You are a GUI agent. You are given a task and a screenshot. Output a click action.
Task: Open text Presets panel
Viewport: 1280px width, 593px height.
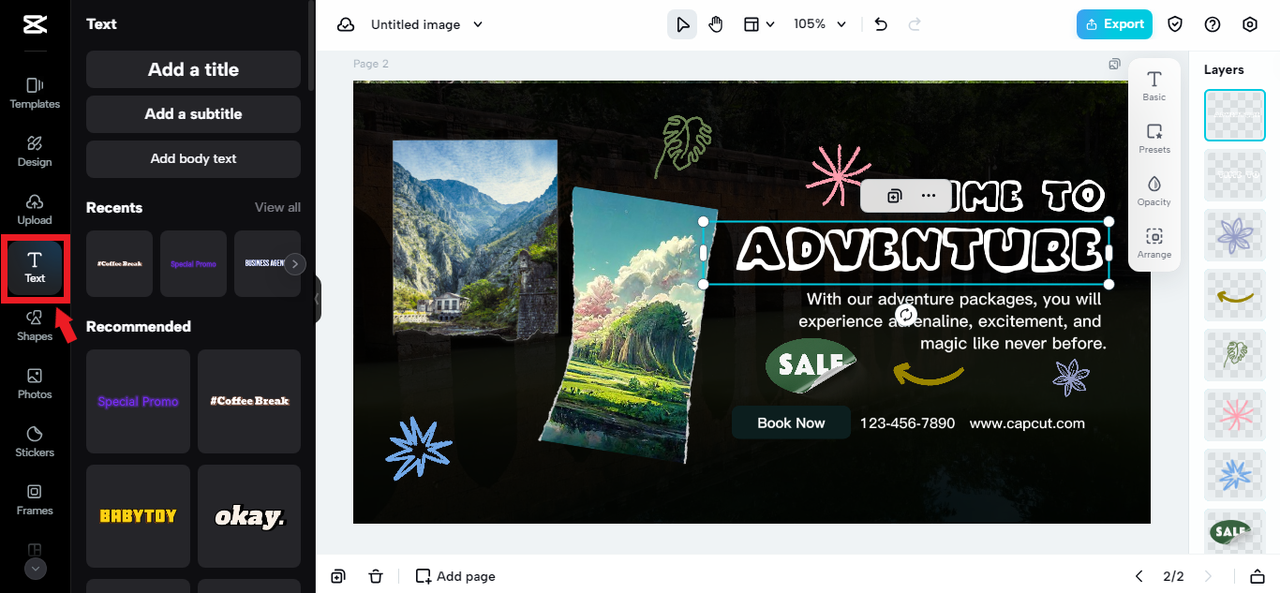coord(1154,138)
